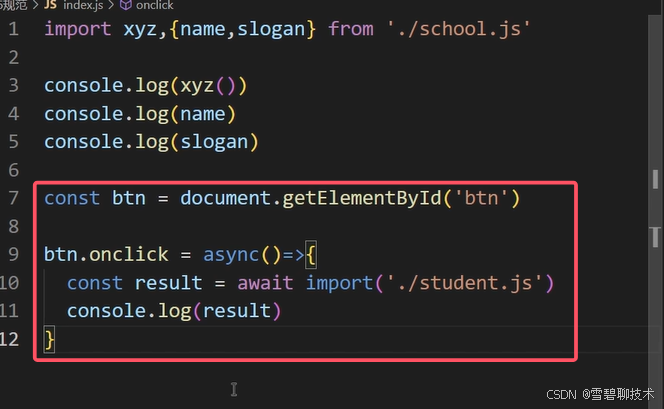Screen dimensions: 664x409
Task: Click 'getElementById' on line 7
Action: (x=362, y=198)
